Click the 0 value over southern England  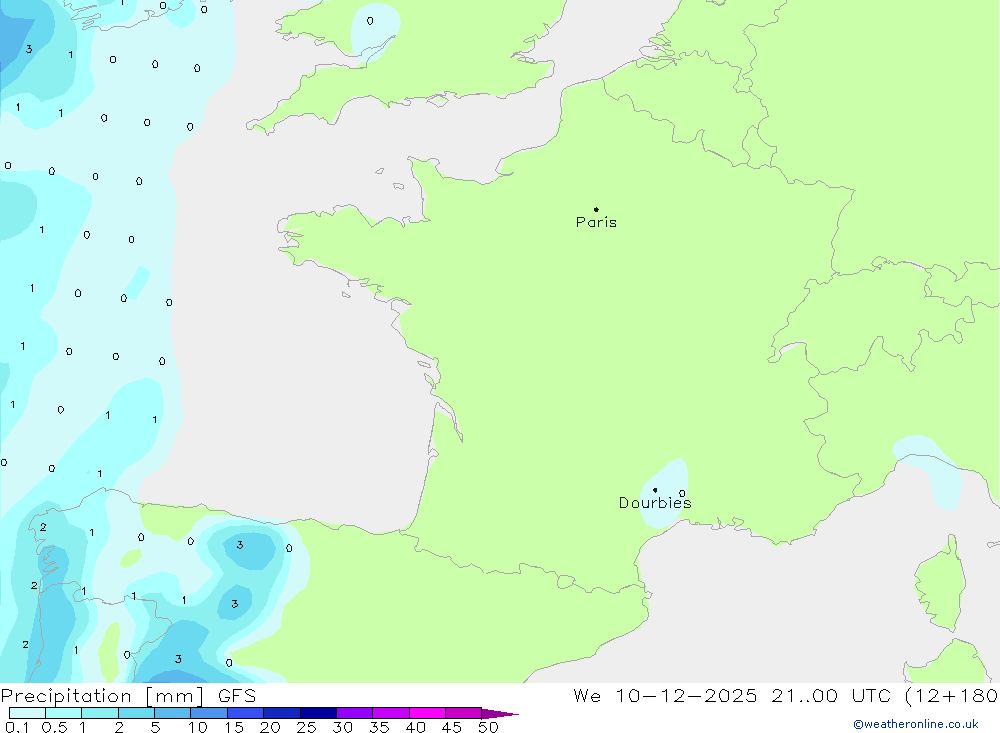tap(370, 21)
